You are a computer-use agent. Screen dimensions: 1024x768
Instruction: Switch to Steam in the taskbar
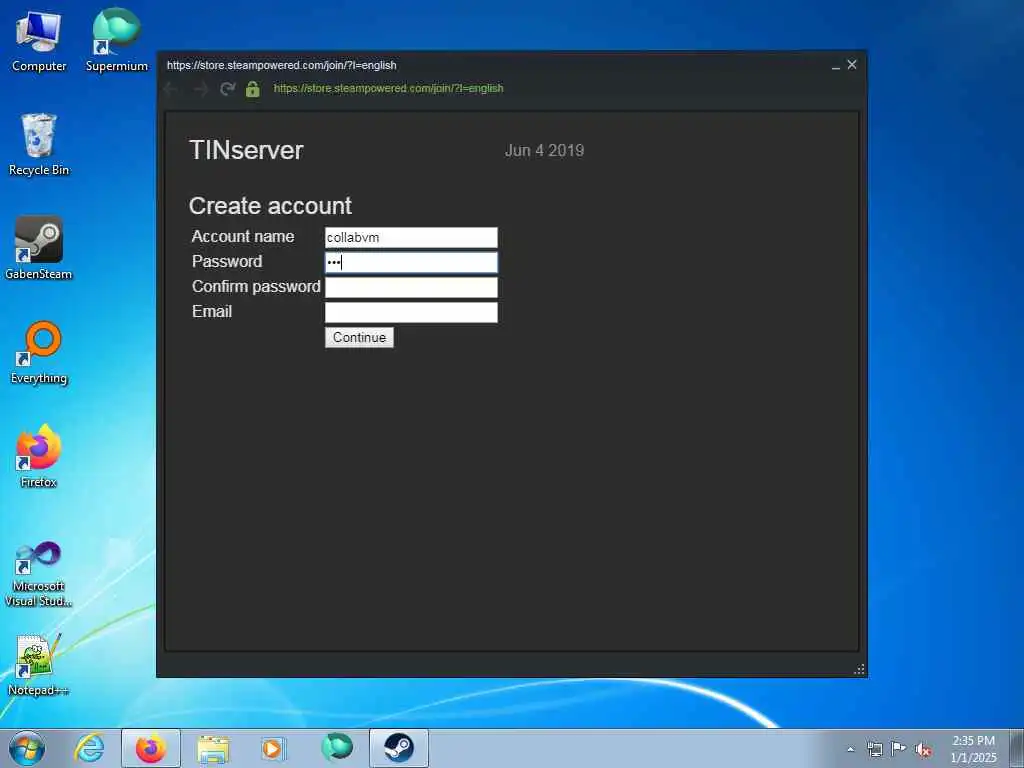399,748
